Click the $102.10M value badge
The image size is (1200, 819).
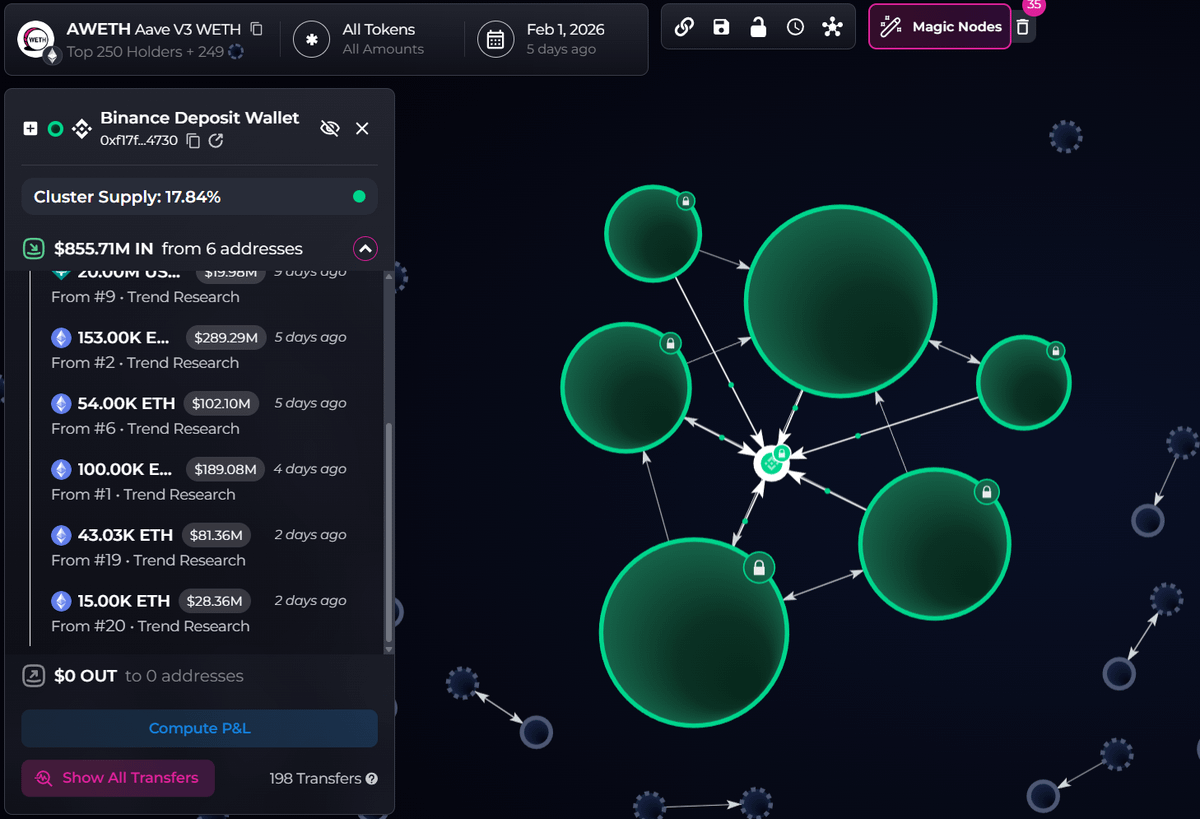click(222, 403)
